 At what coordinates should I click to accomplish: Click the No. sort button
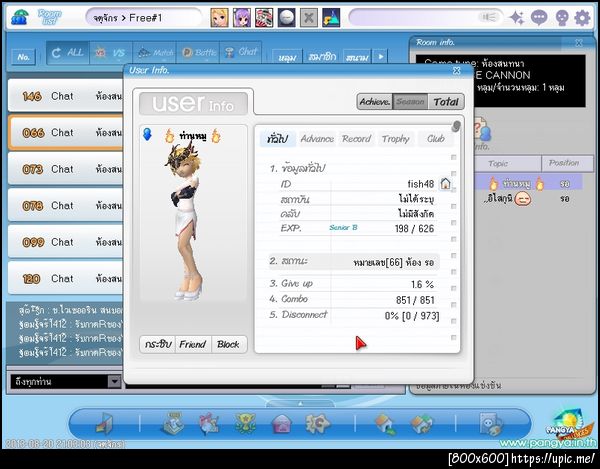(24, 57)
